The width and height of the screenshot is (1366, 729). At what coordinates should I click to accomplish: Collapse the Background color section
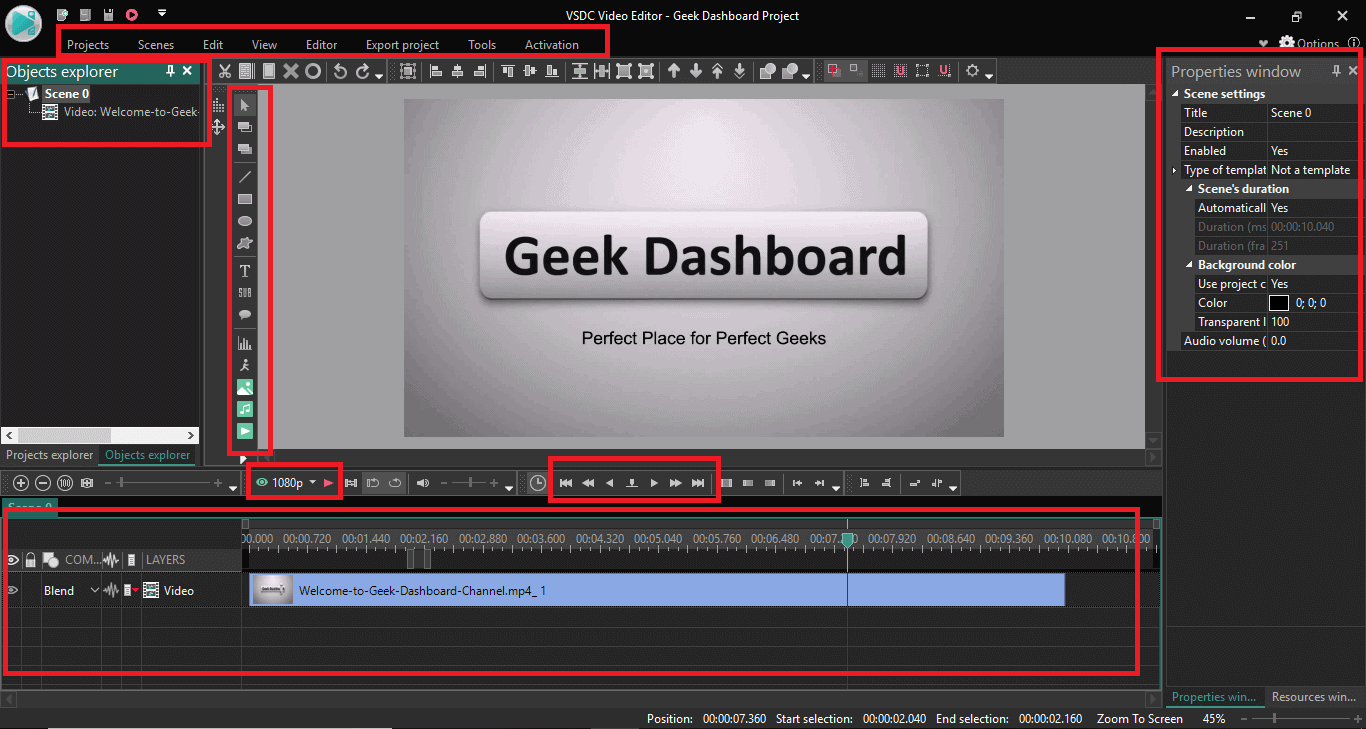(x=1189, y=264)
